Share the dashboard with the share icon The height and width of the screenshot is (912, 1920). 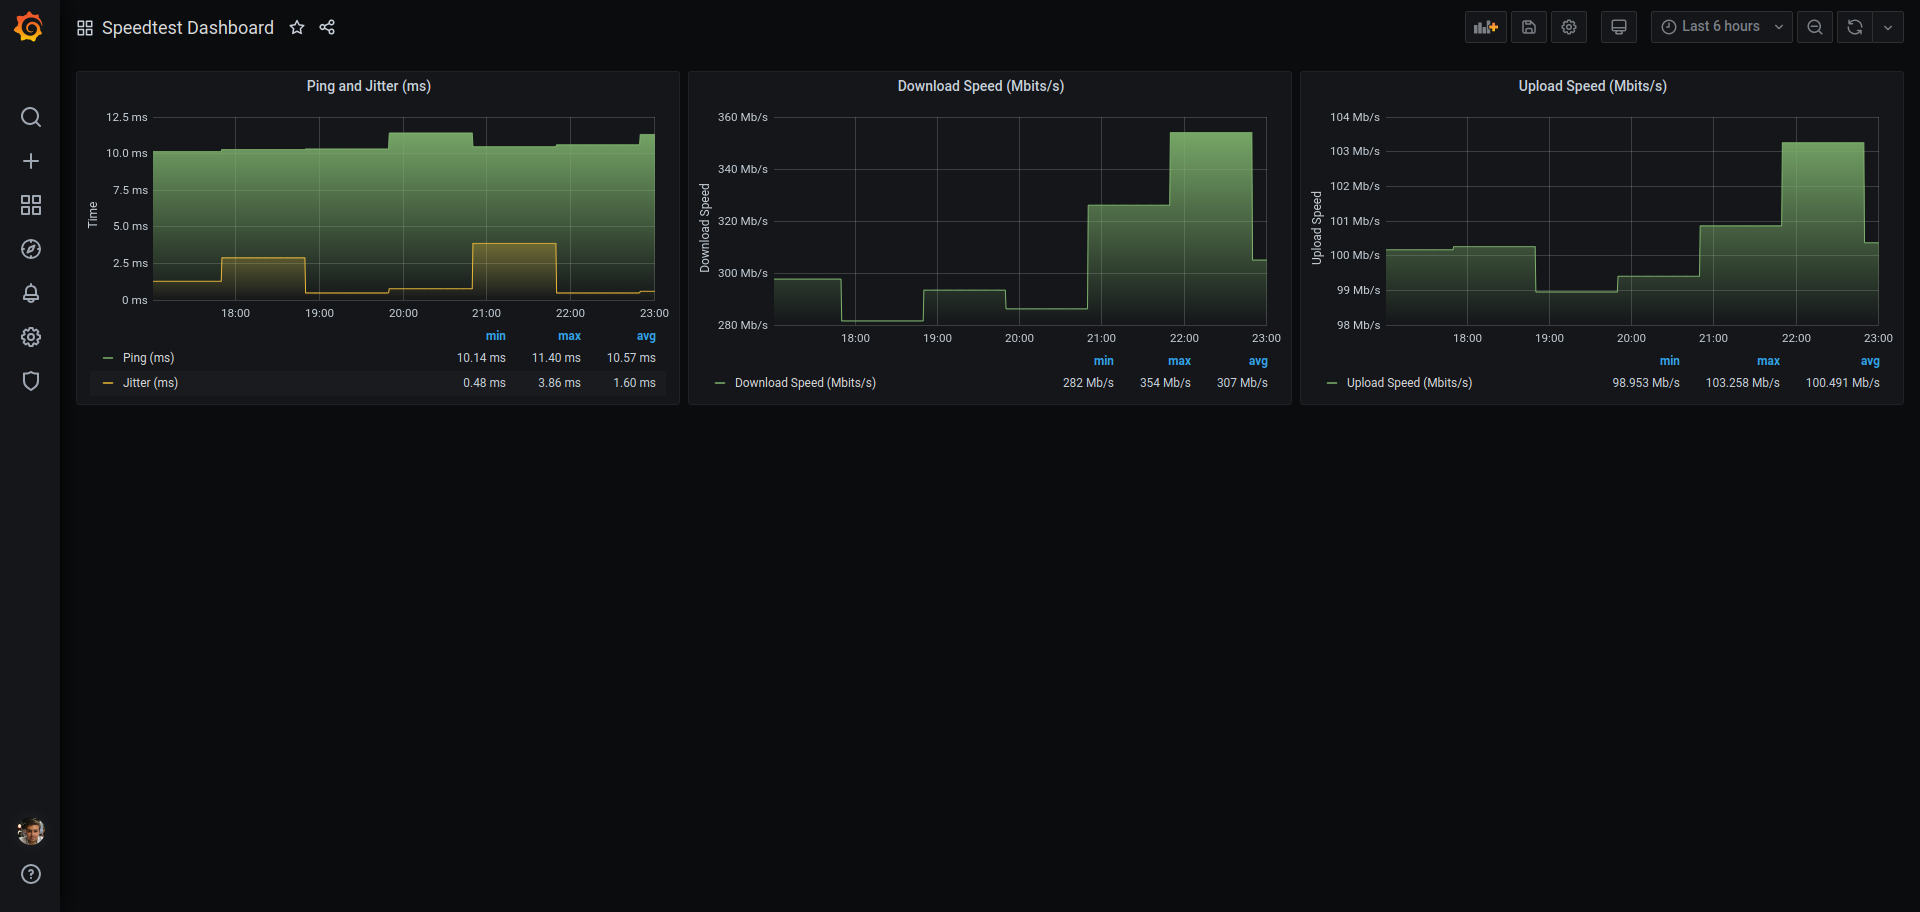[327, 28]
